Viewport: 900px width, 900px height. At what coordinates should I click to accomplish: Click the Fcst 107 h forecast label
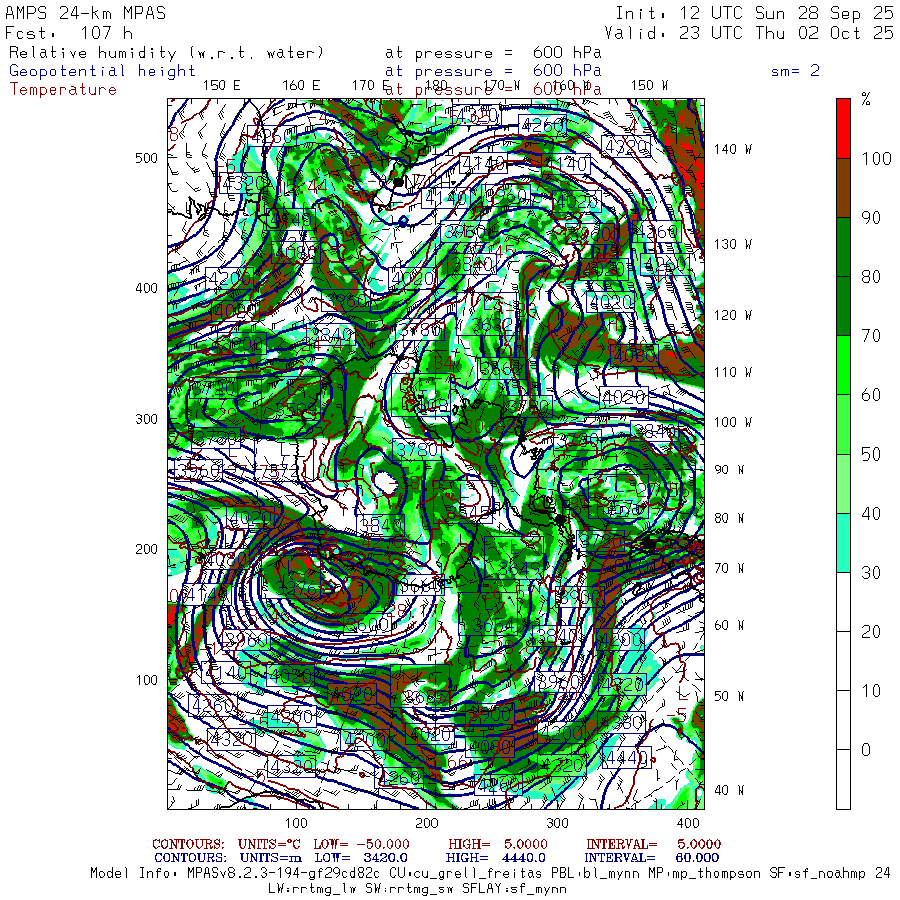click(69, 33)
